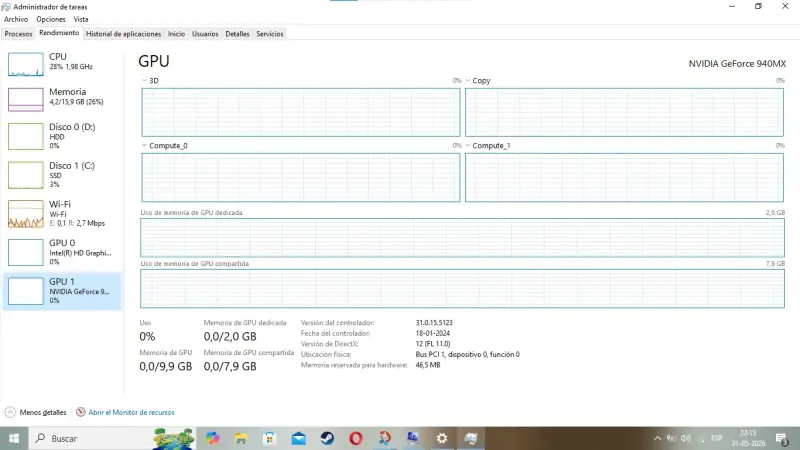Viewport: 800px width, 450px height.
Task: Launch Steam from the taskbar
Action: [x=327, y=438]
